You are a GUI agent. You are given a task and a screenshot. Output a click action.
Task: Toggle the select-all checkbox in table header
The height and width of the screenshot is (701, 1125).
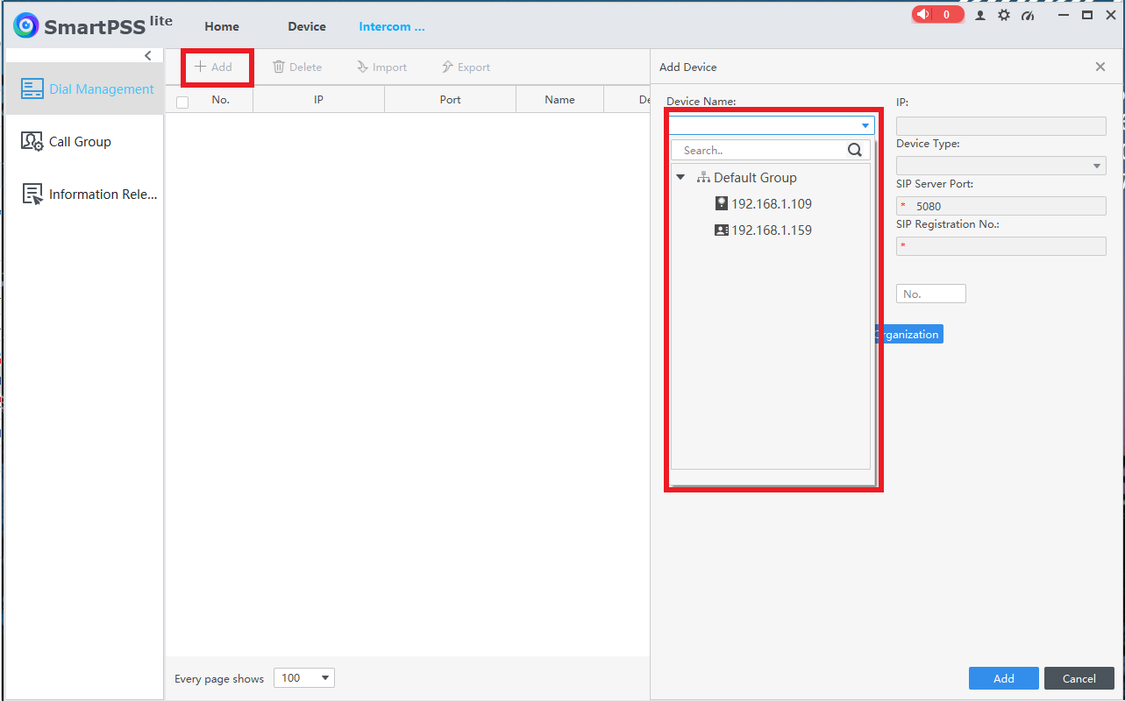coord(182,102)
